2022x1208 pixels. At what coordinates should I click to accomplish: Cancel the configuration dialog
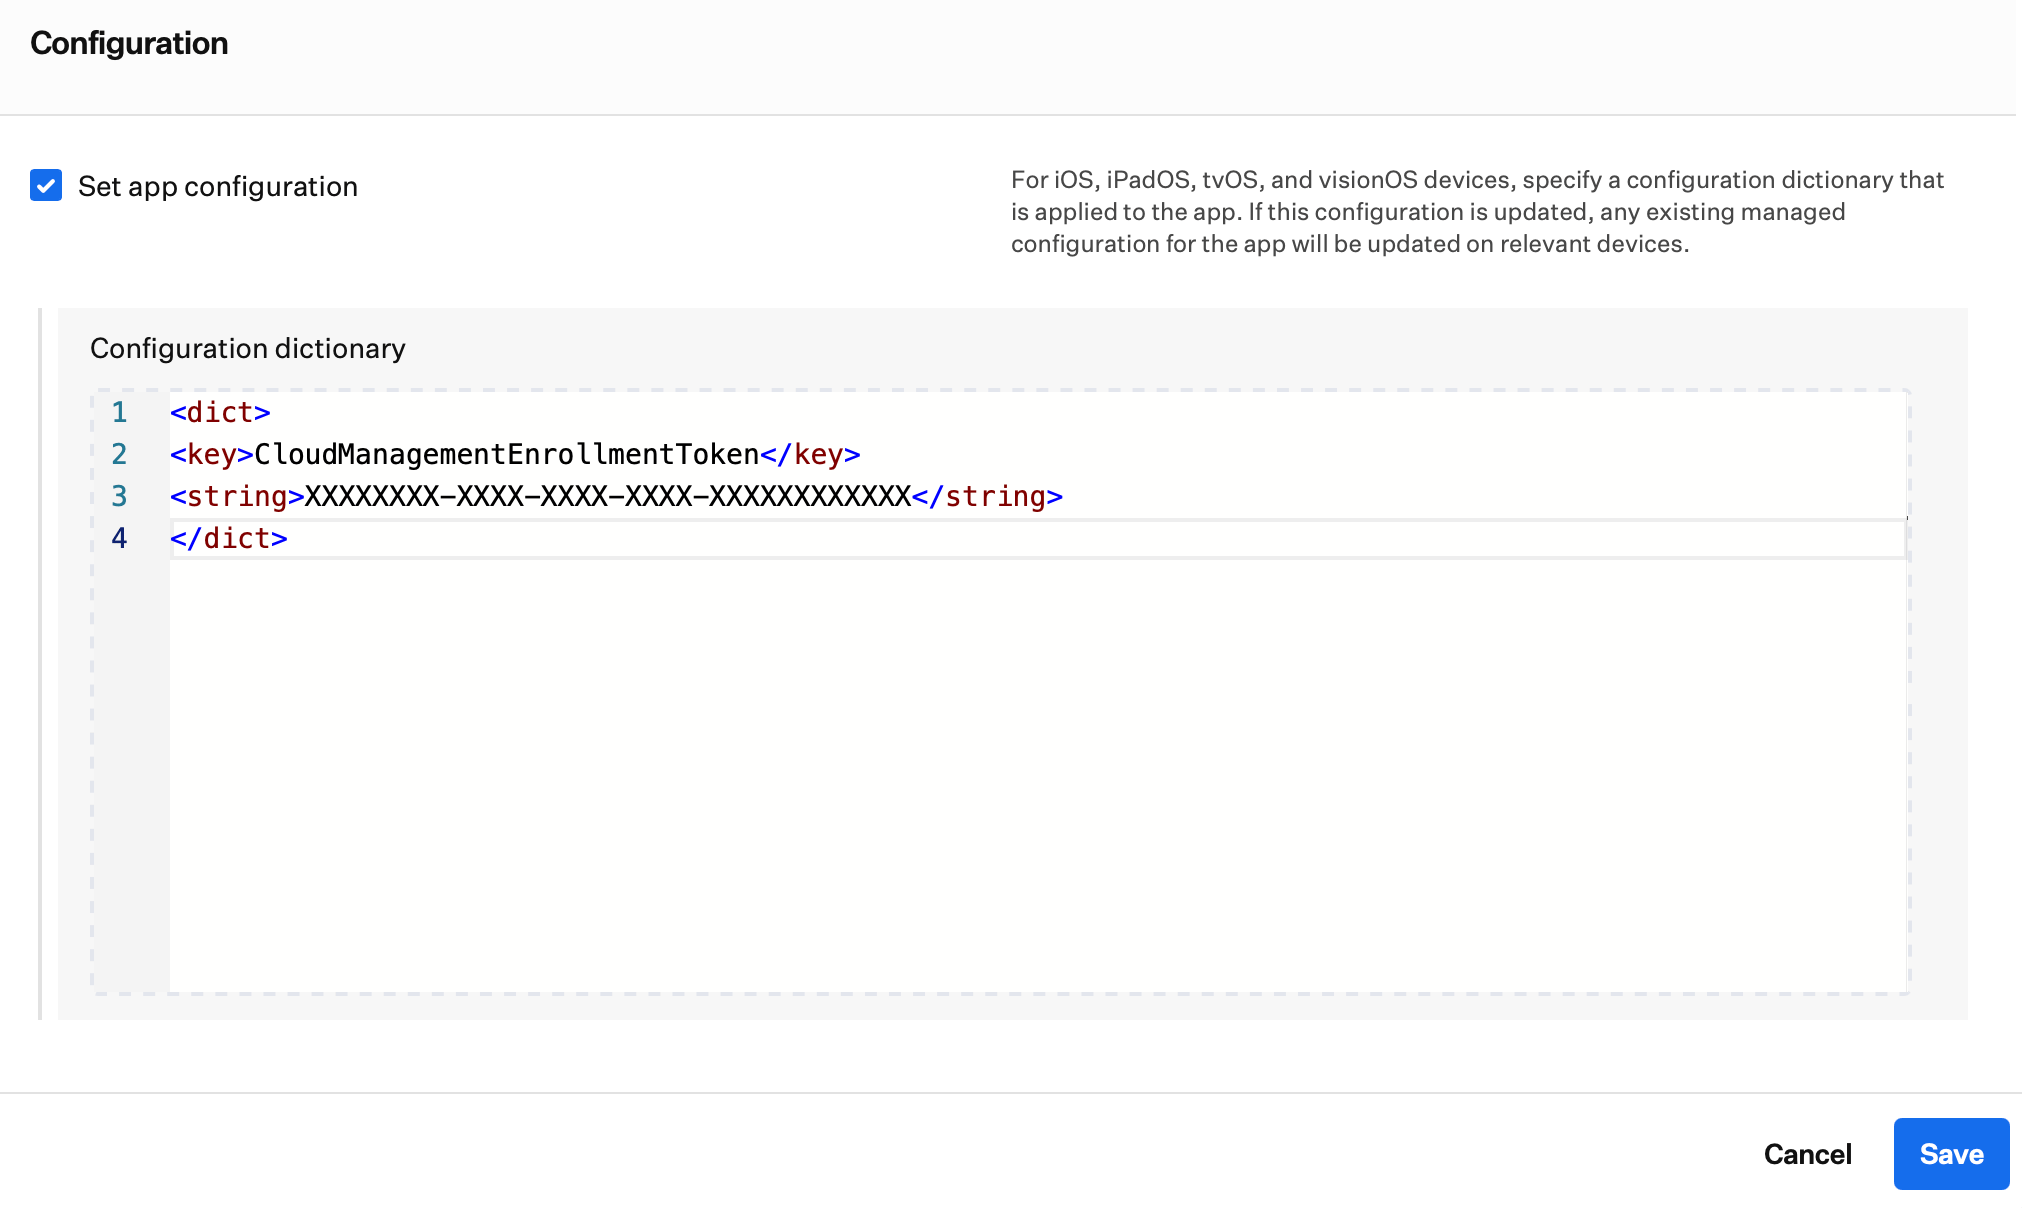point(1807,1154)
